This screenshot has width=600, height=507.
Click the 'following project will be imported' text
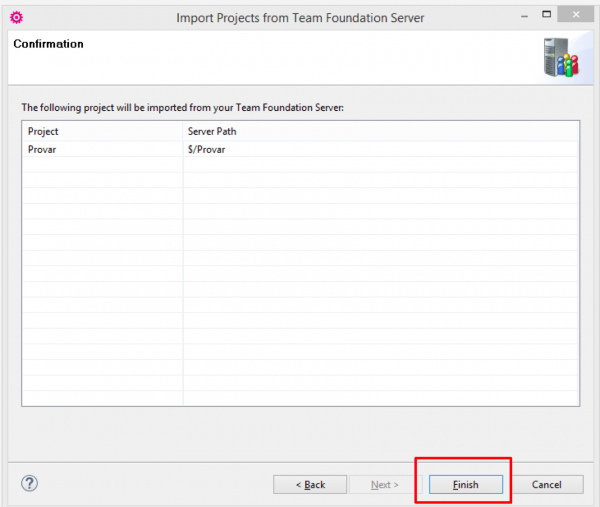(x=183, y=108)
